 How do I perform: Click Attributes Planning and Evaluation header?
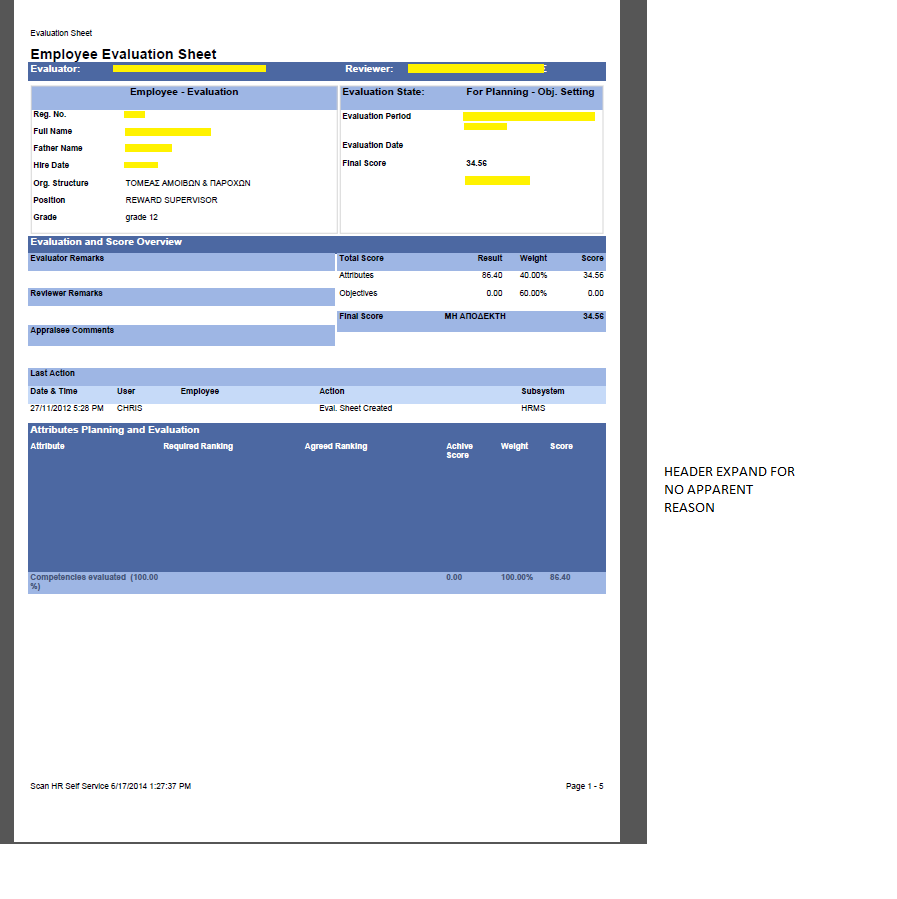click(115, 430)
